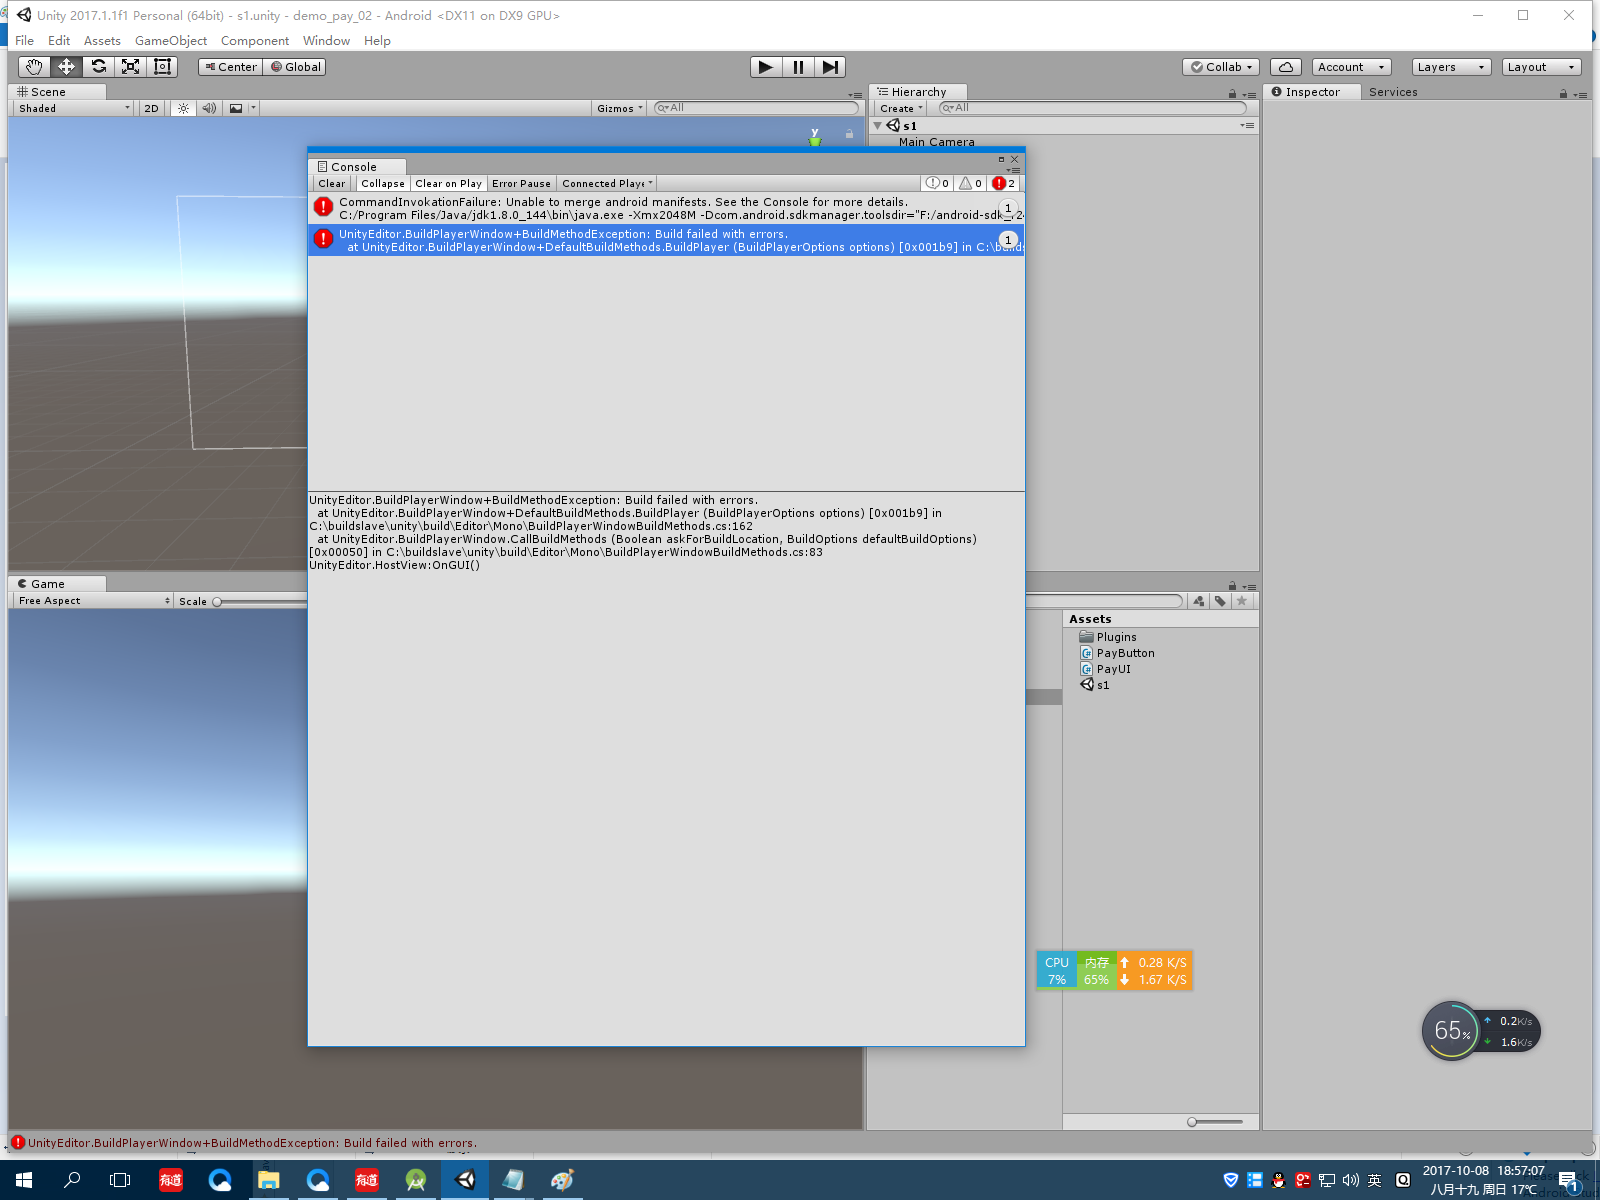1600x1200 pixels.
Task: Toggle scene effects image icon
Action: point(236,108)
